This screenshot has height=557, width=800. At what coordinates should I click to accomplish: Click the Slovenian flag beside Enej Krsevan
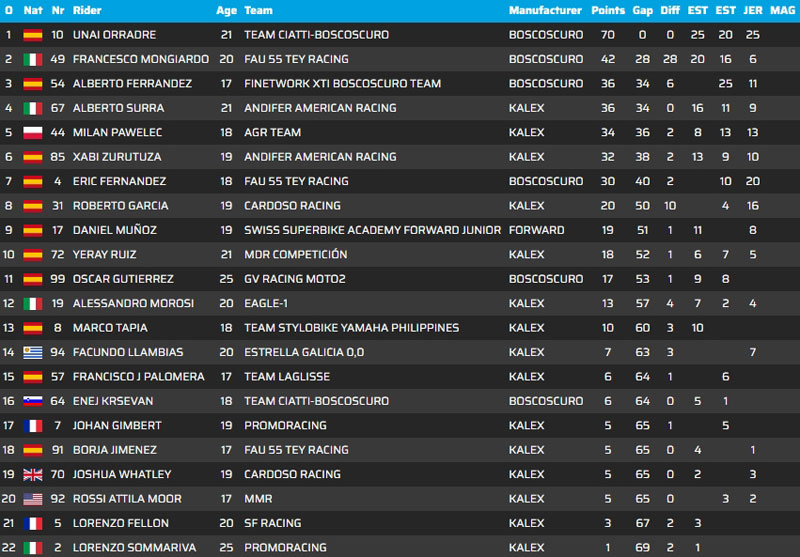coord(33,401)
